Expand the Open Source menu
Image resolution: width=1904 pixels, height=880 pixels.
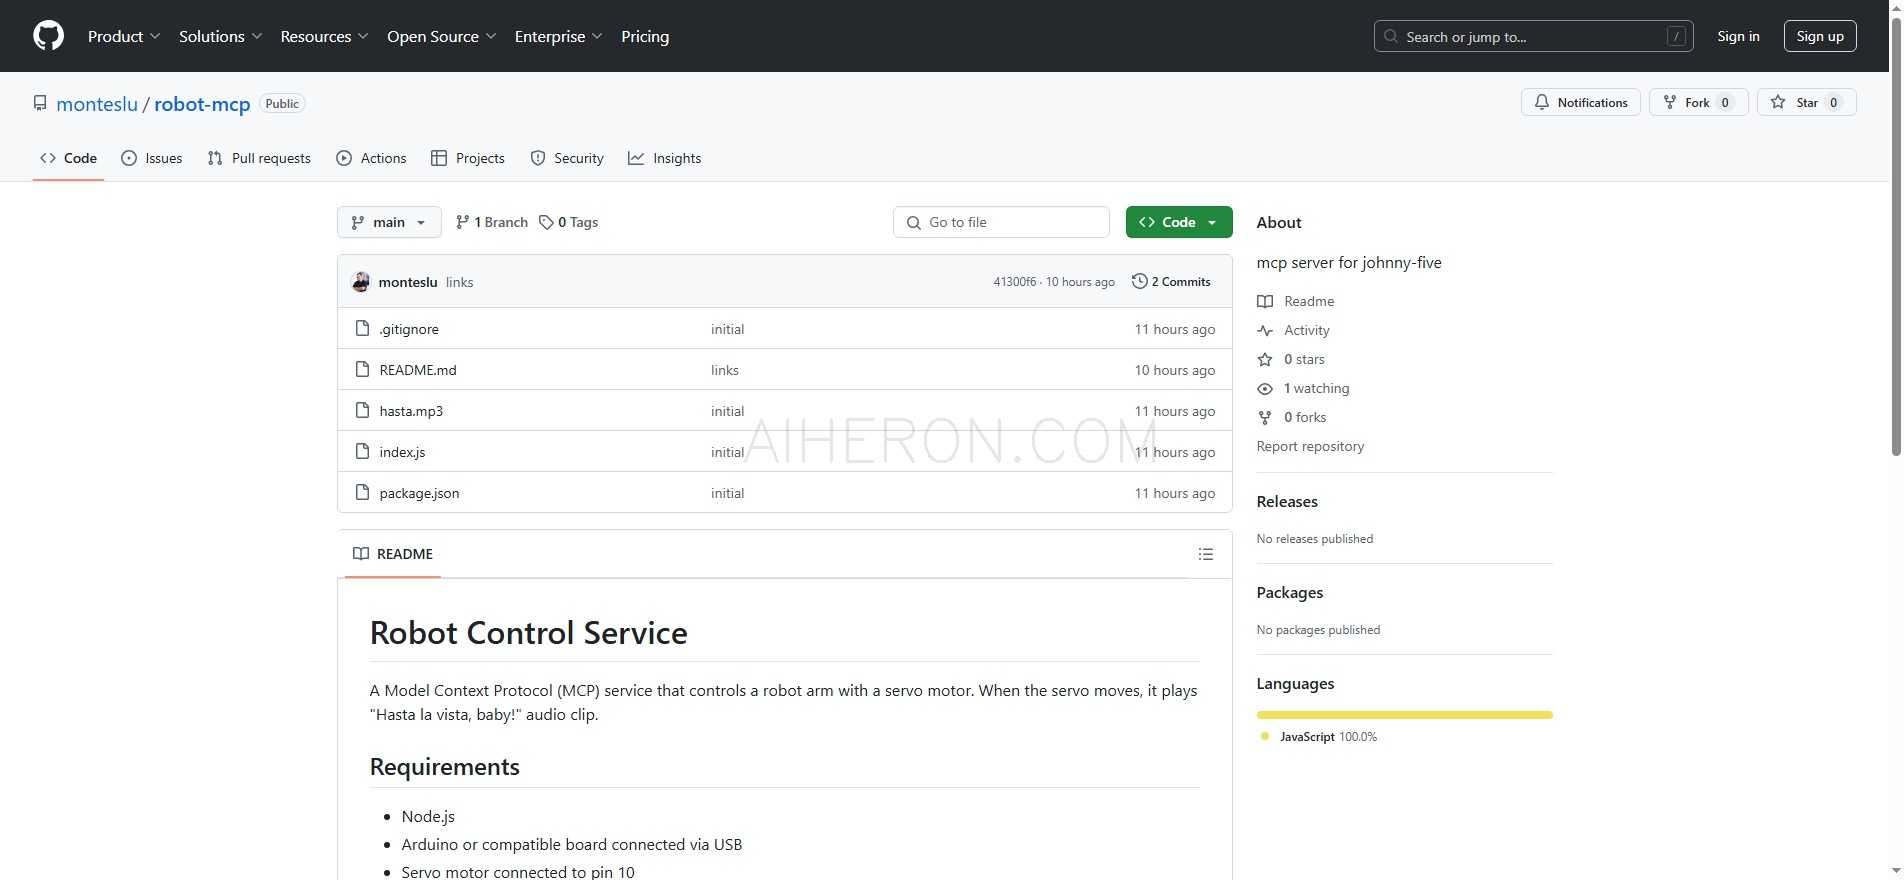tap(441, 36)
